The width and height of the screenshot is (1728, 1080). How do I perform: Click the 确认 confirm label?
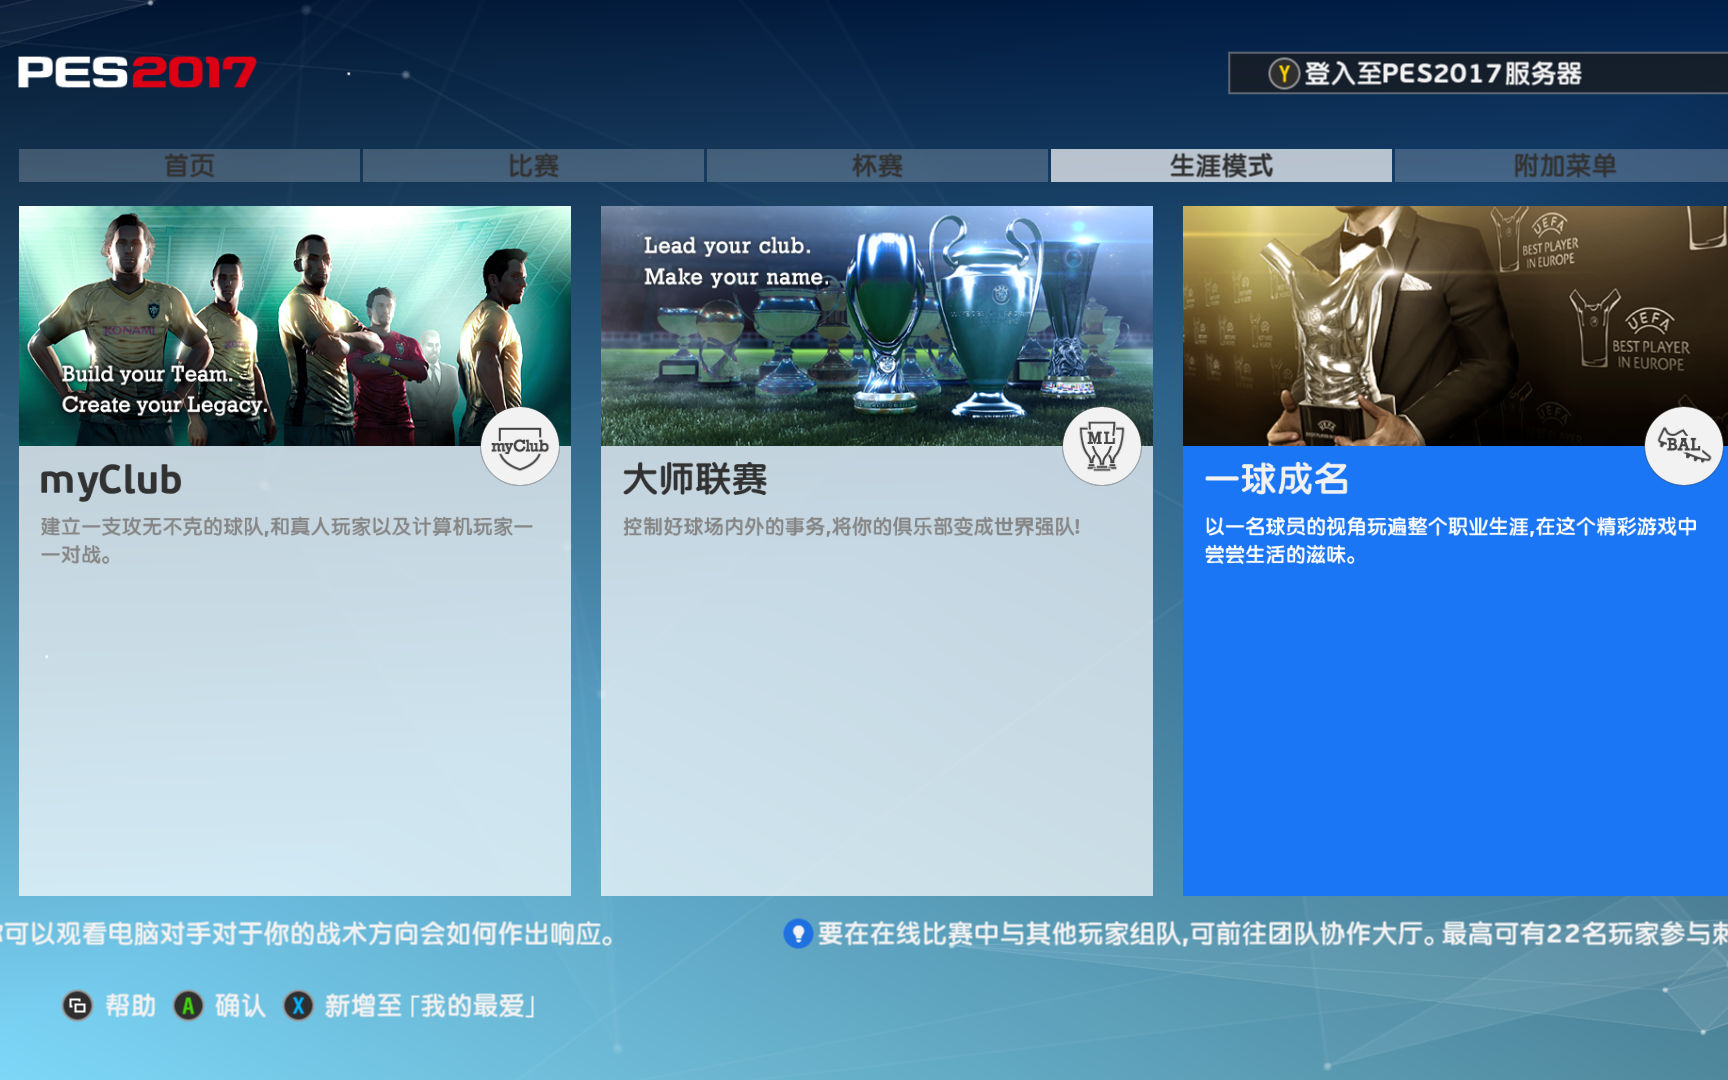pos(240,1006)
